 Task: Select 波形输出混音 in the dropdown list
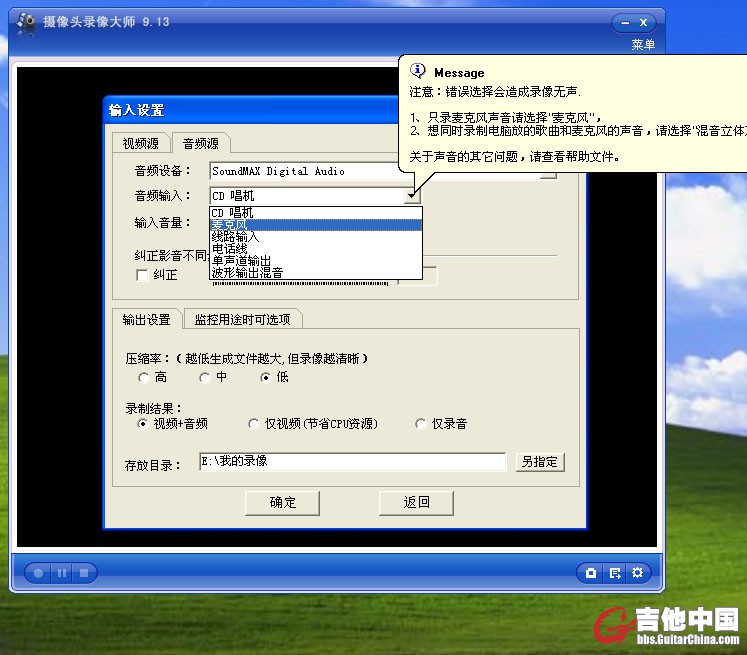(316, 272)
